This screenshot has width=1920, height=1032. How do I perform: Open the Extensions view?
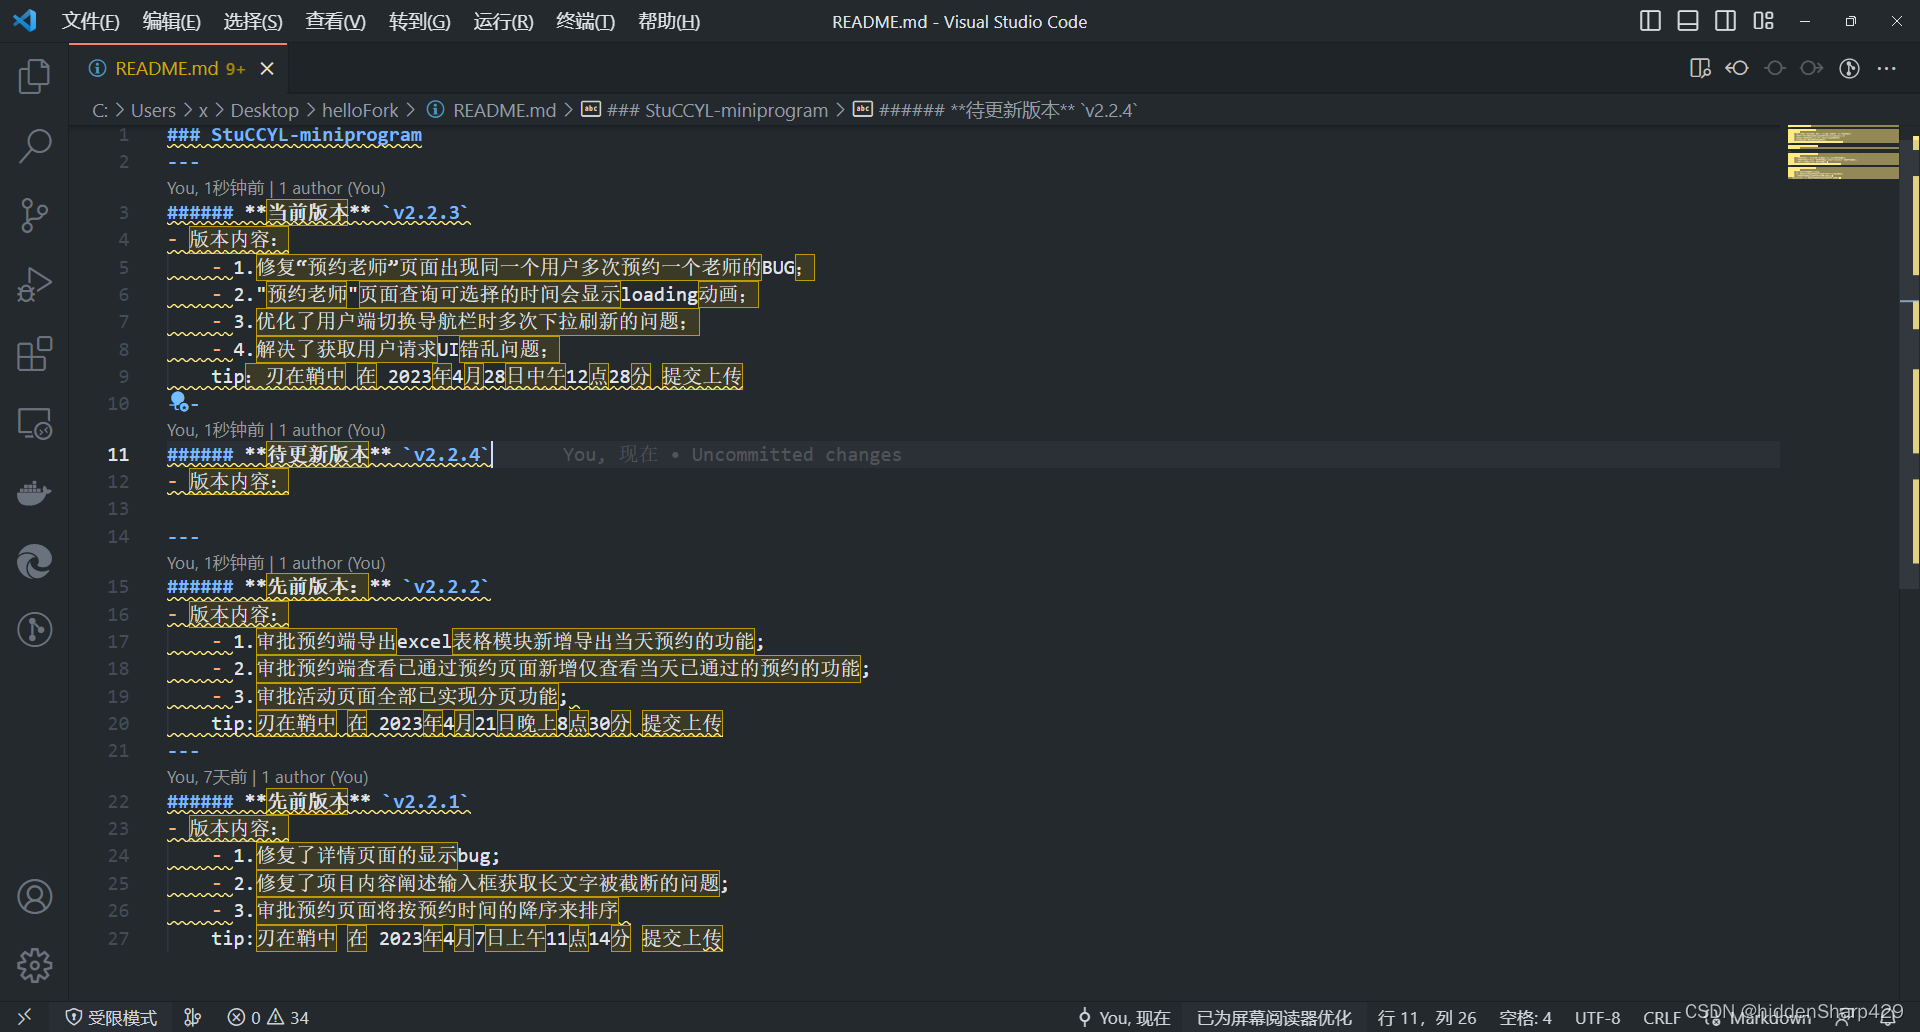coord(34,353)
